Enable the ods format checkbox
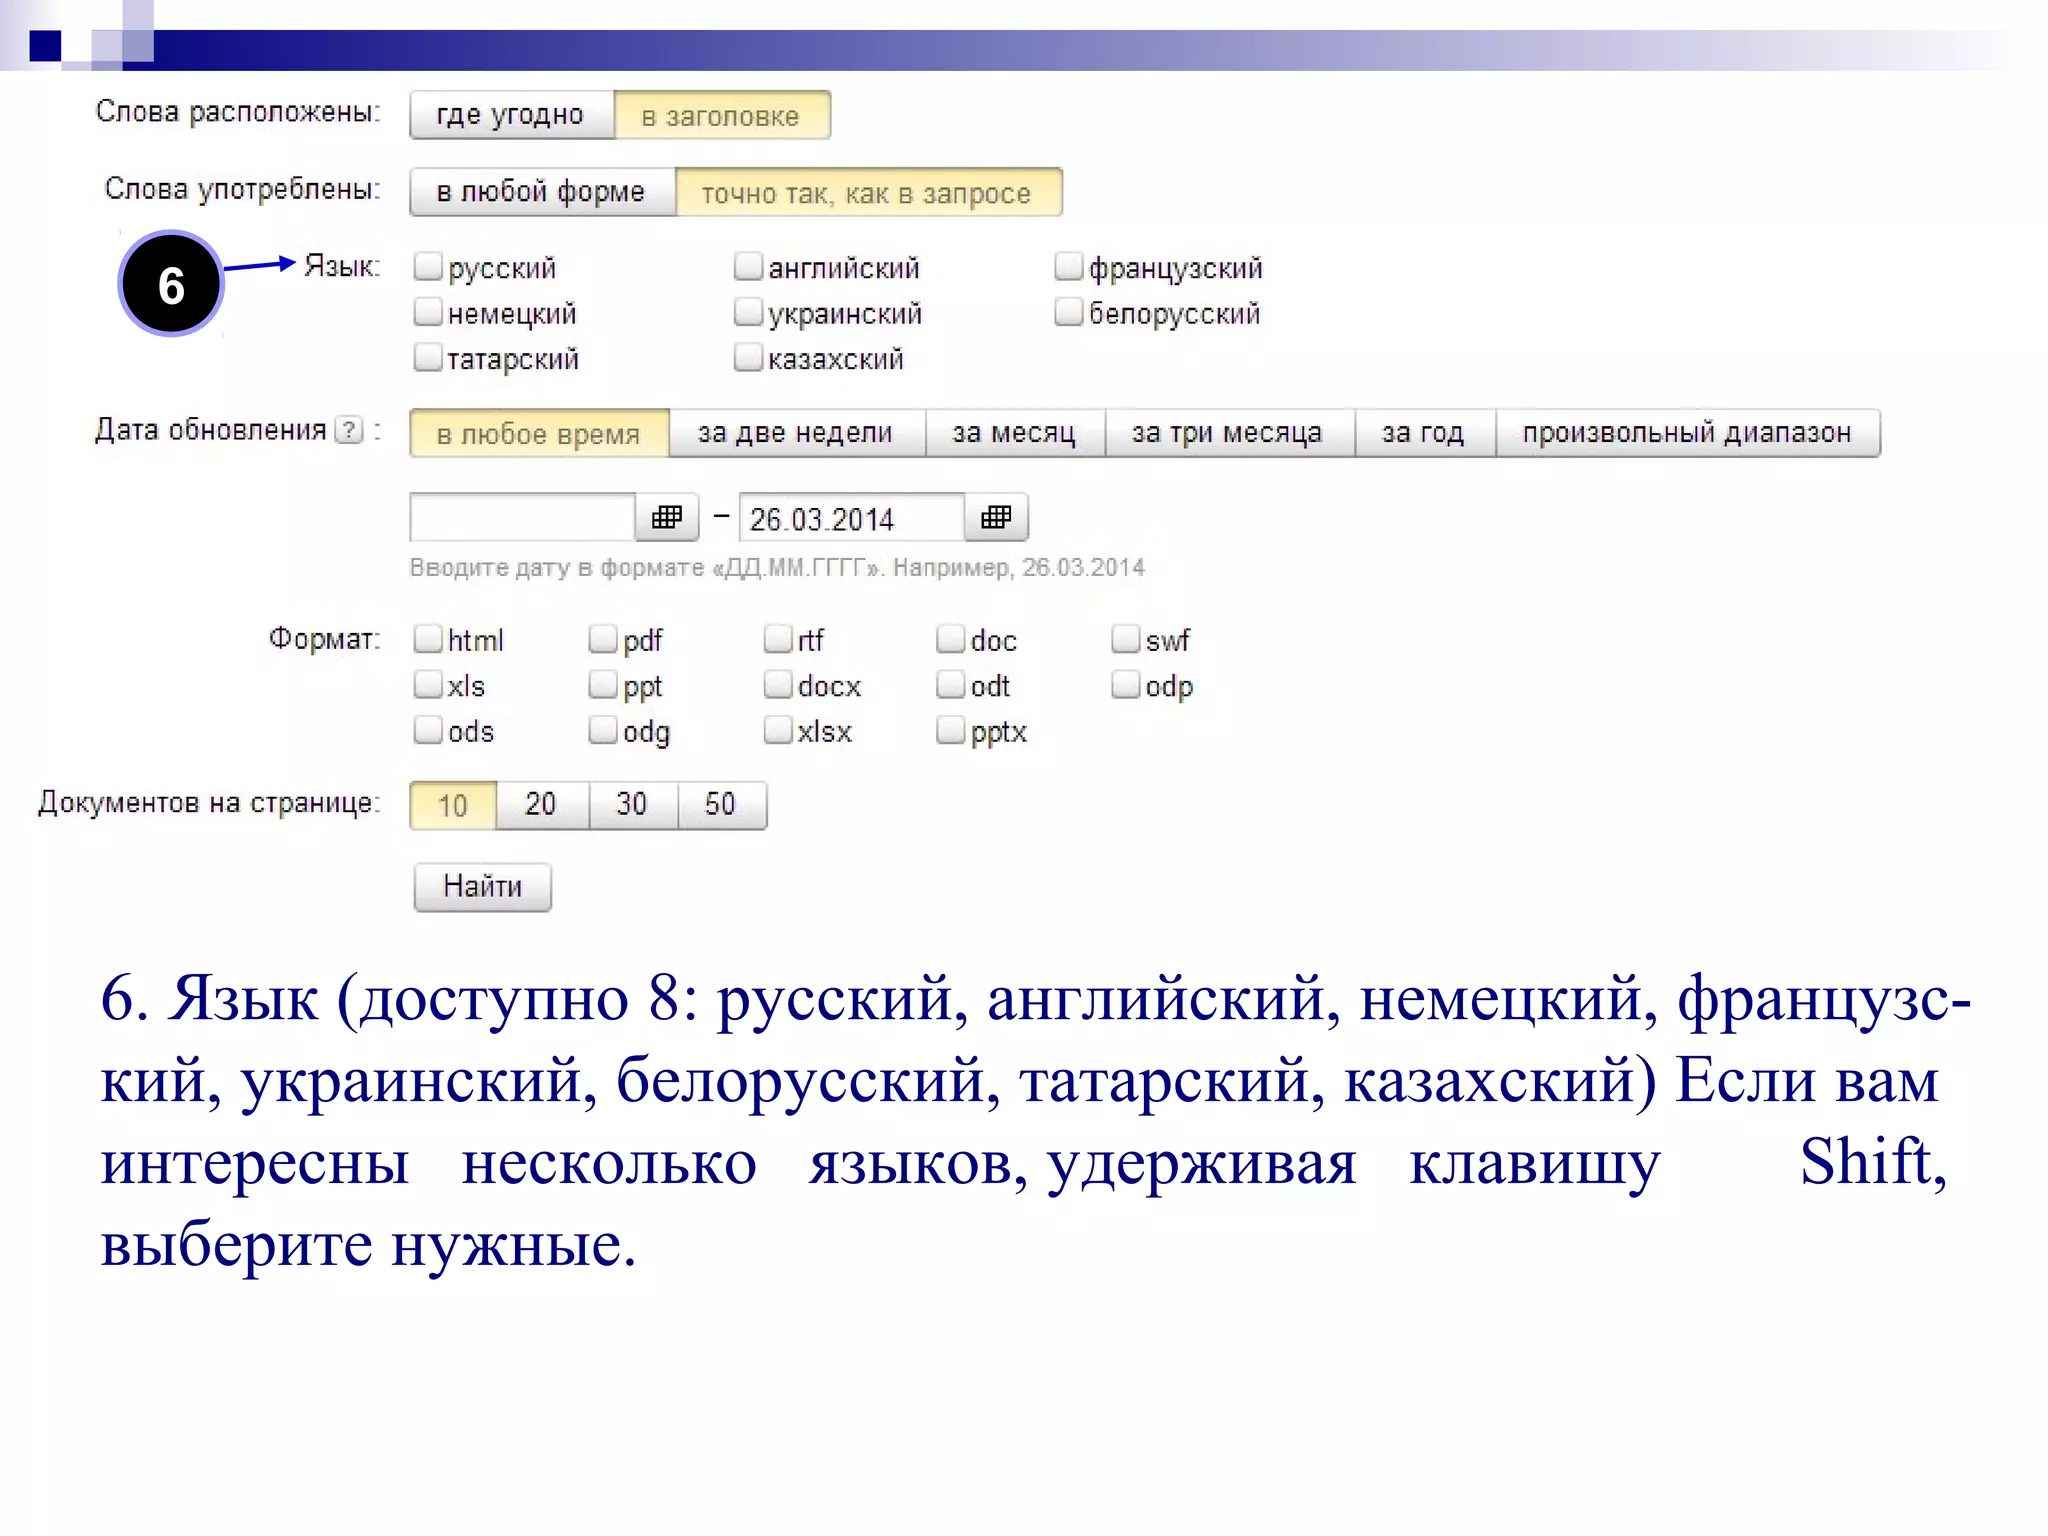Viewport: 2048px width, 1536px height. [x=428, y=730]
